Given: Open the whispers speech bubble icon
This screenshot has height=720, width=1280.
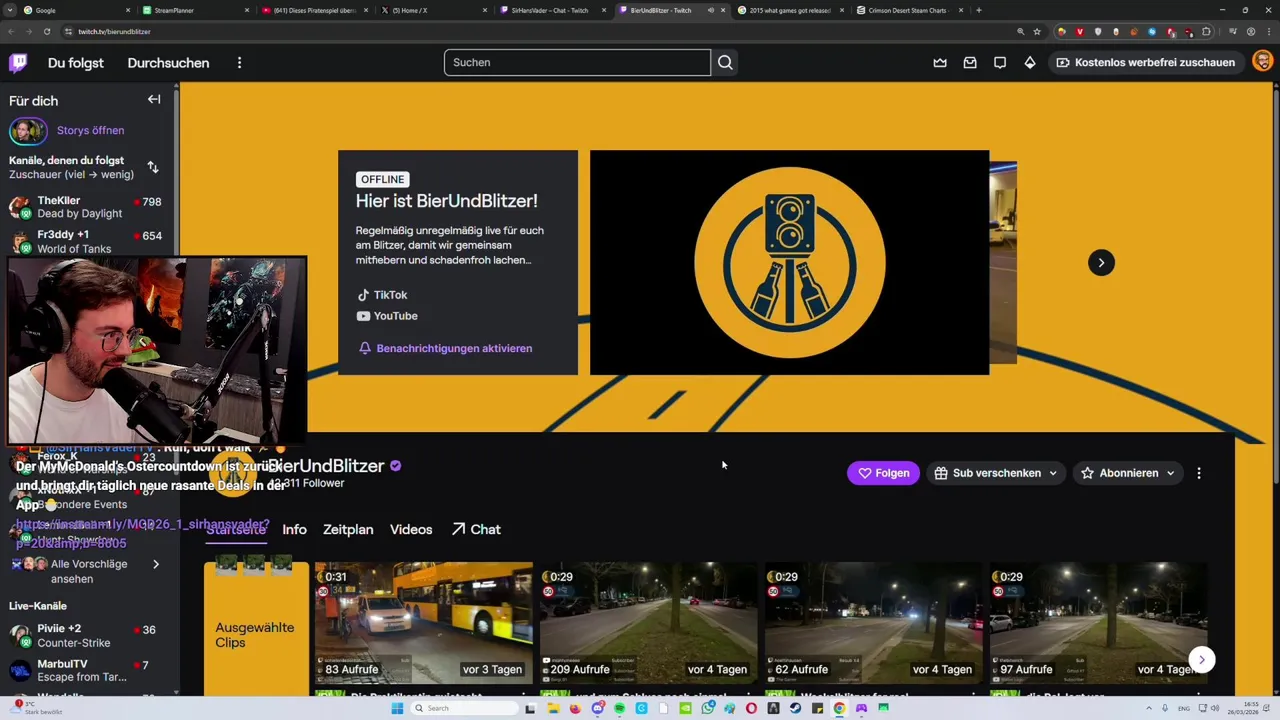Looking at the screenshot, I should 1000,62.
